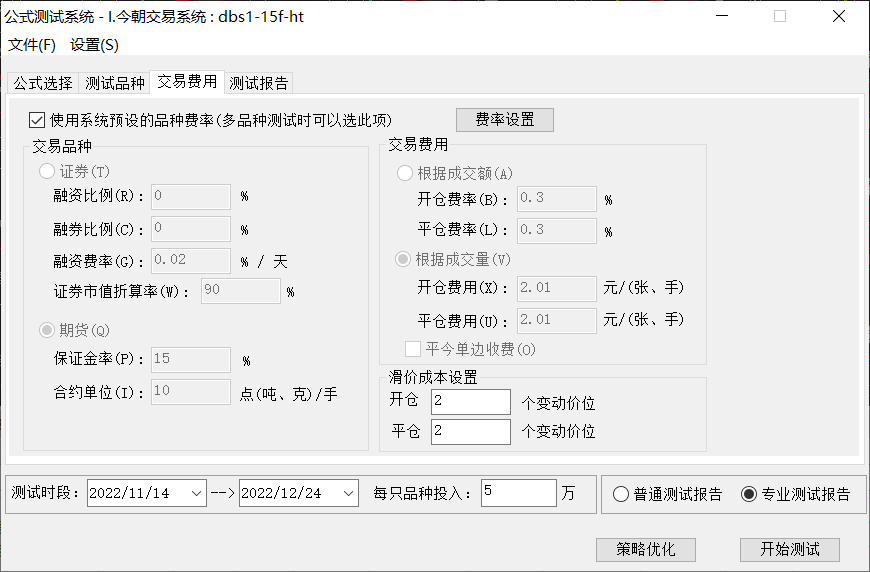Open the 文件(F) menu

tap(32, 45)
